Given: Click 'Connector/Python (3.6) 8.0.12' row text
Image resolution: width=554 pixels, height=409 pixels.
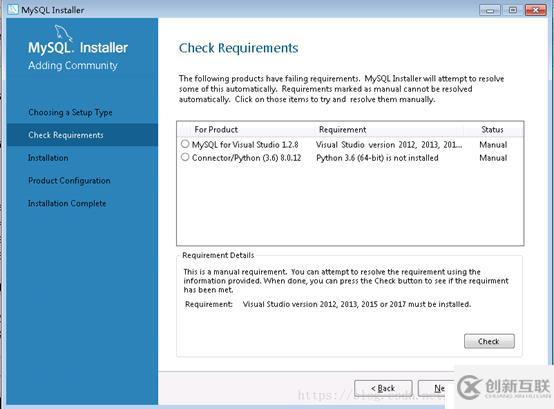Looking at the screenshot, I should [x=247, y=158].
